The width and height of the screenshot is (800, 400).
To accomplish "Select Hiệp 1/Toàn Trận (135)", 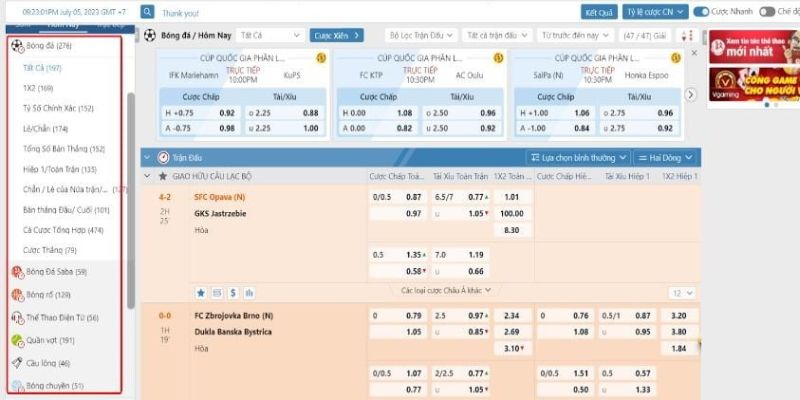I will pyautogui.click(x=60, y=169).
